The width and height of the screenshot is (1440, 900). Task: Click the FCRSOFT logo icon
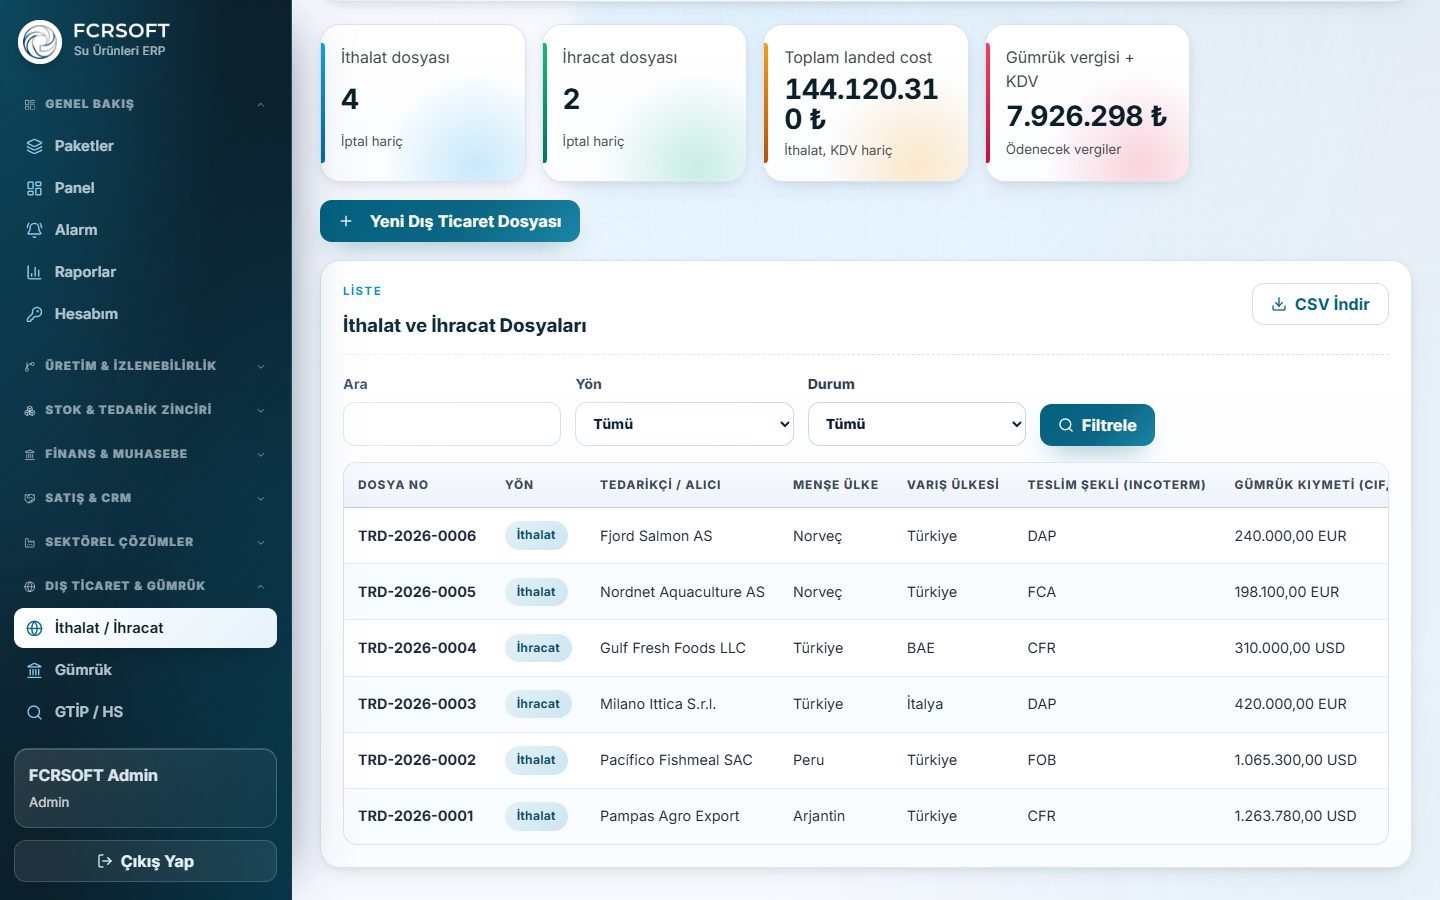click(x=40, y=42)
